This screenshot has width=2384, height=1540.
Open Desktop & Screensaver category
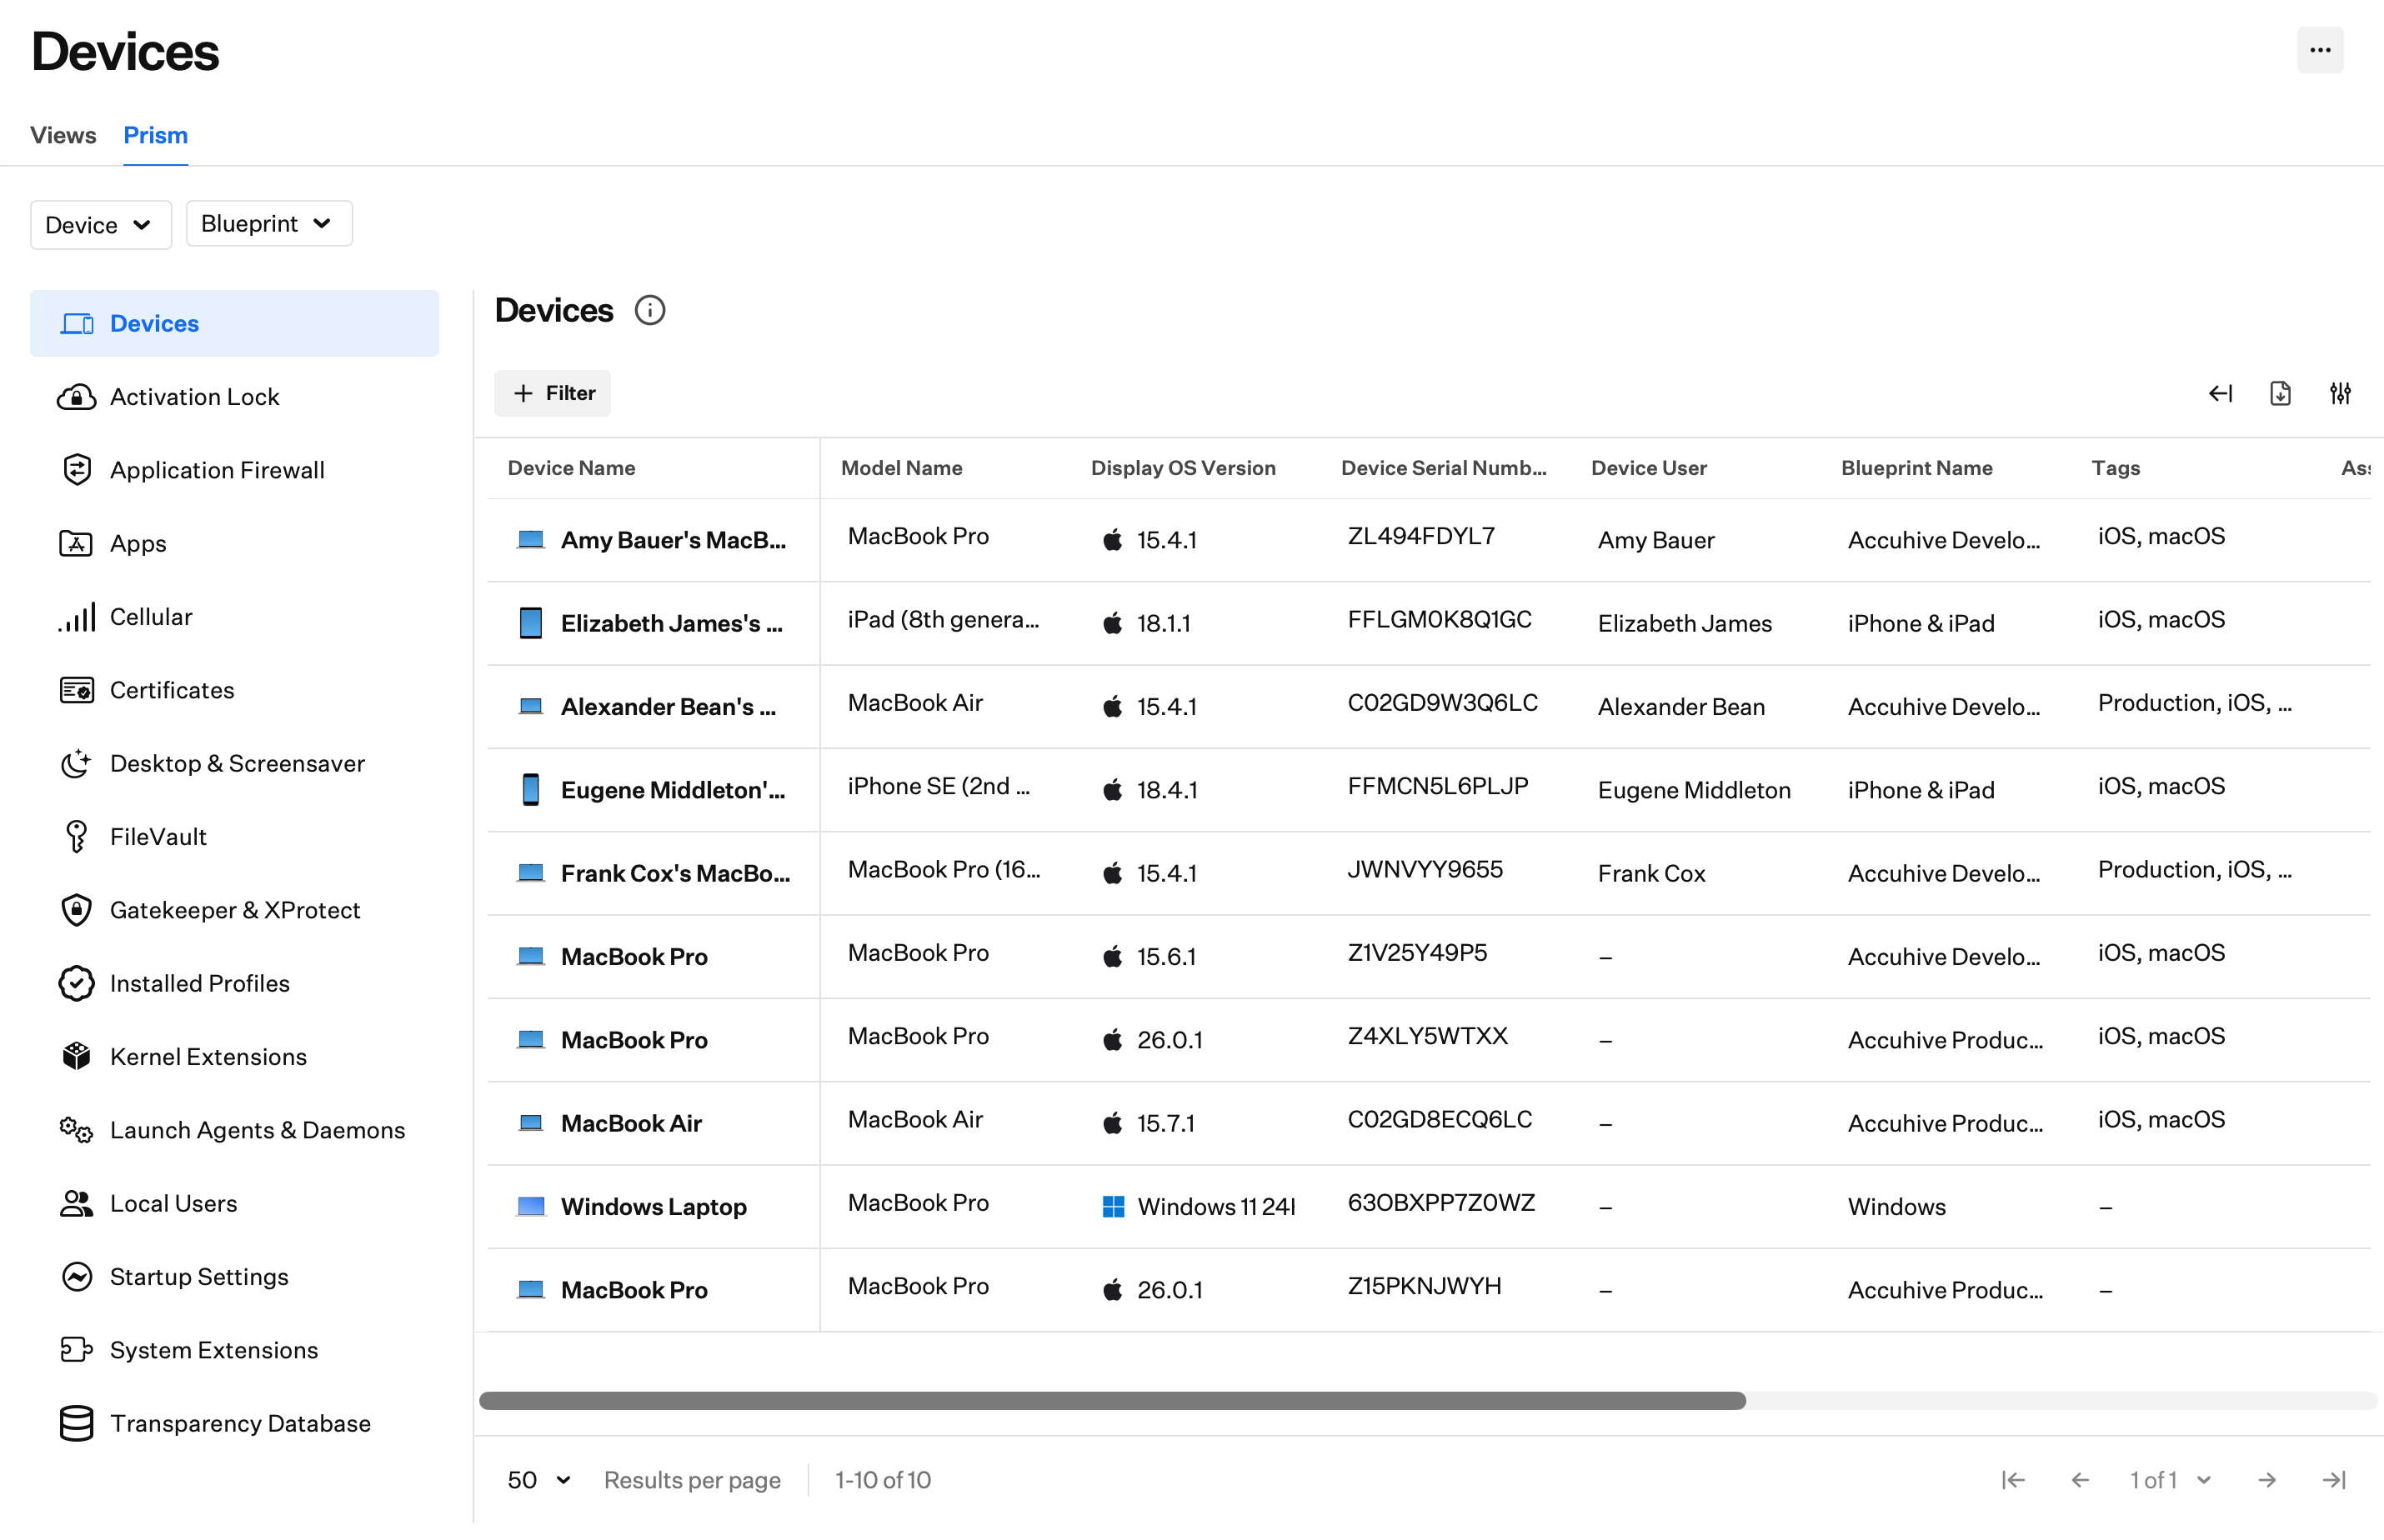click(x=234, y=764)
